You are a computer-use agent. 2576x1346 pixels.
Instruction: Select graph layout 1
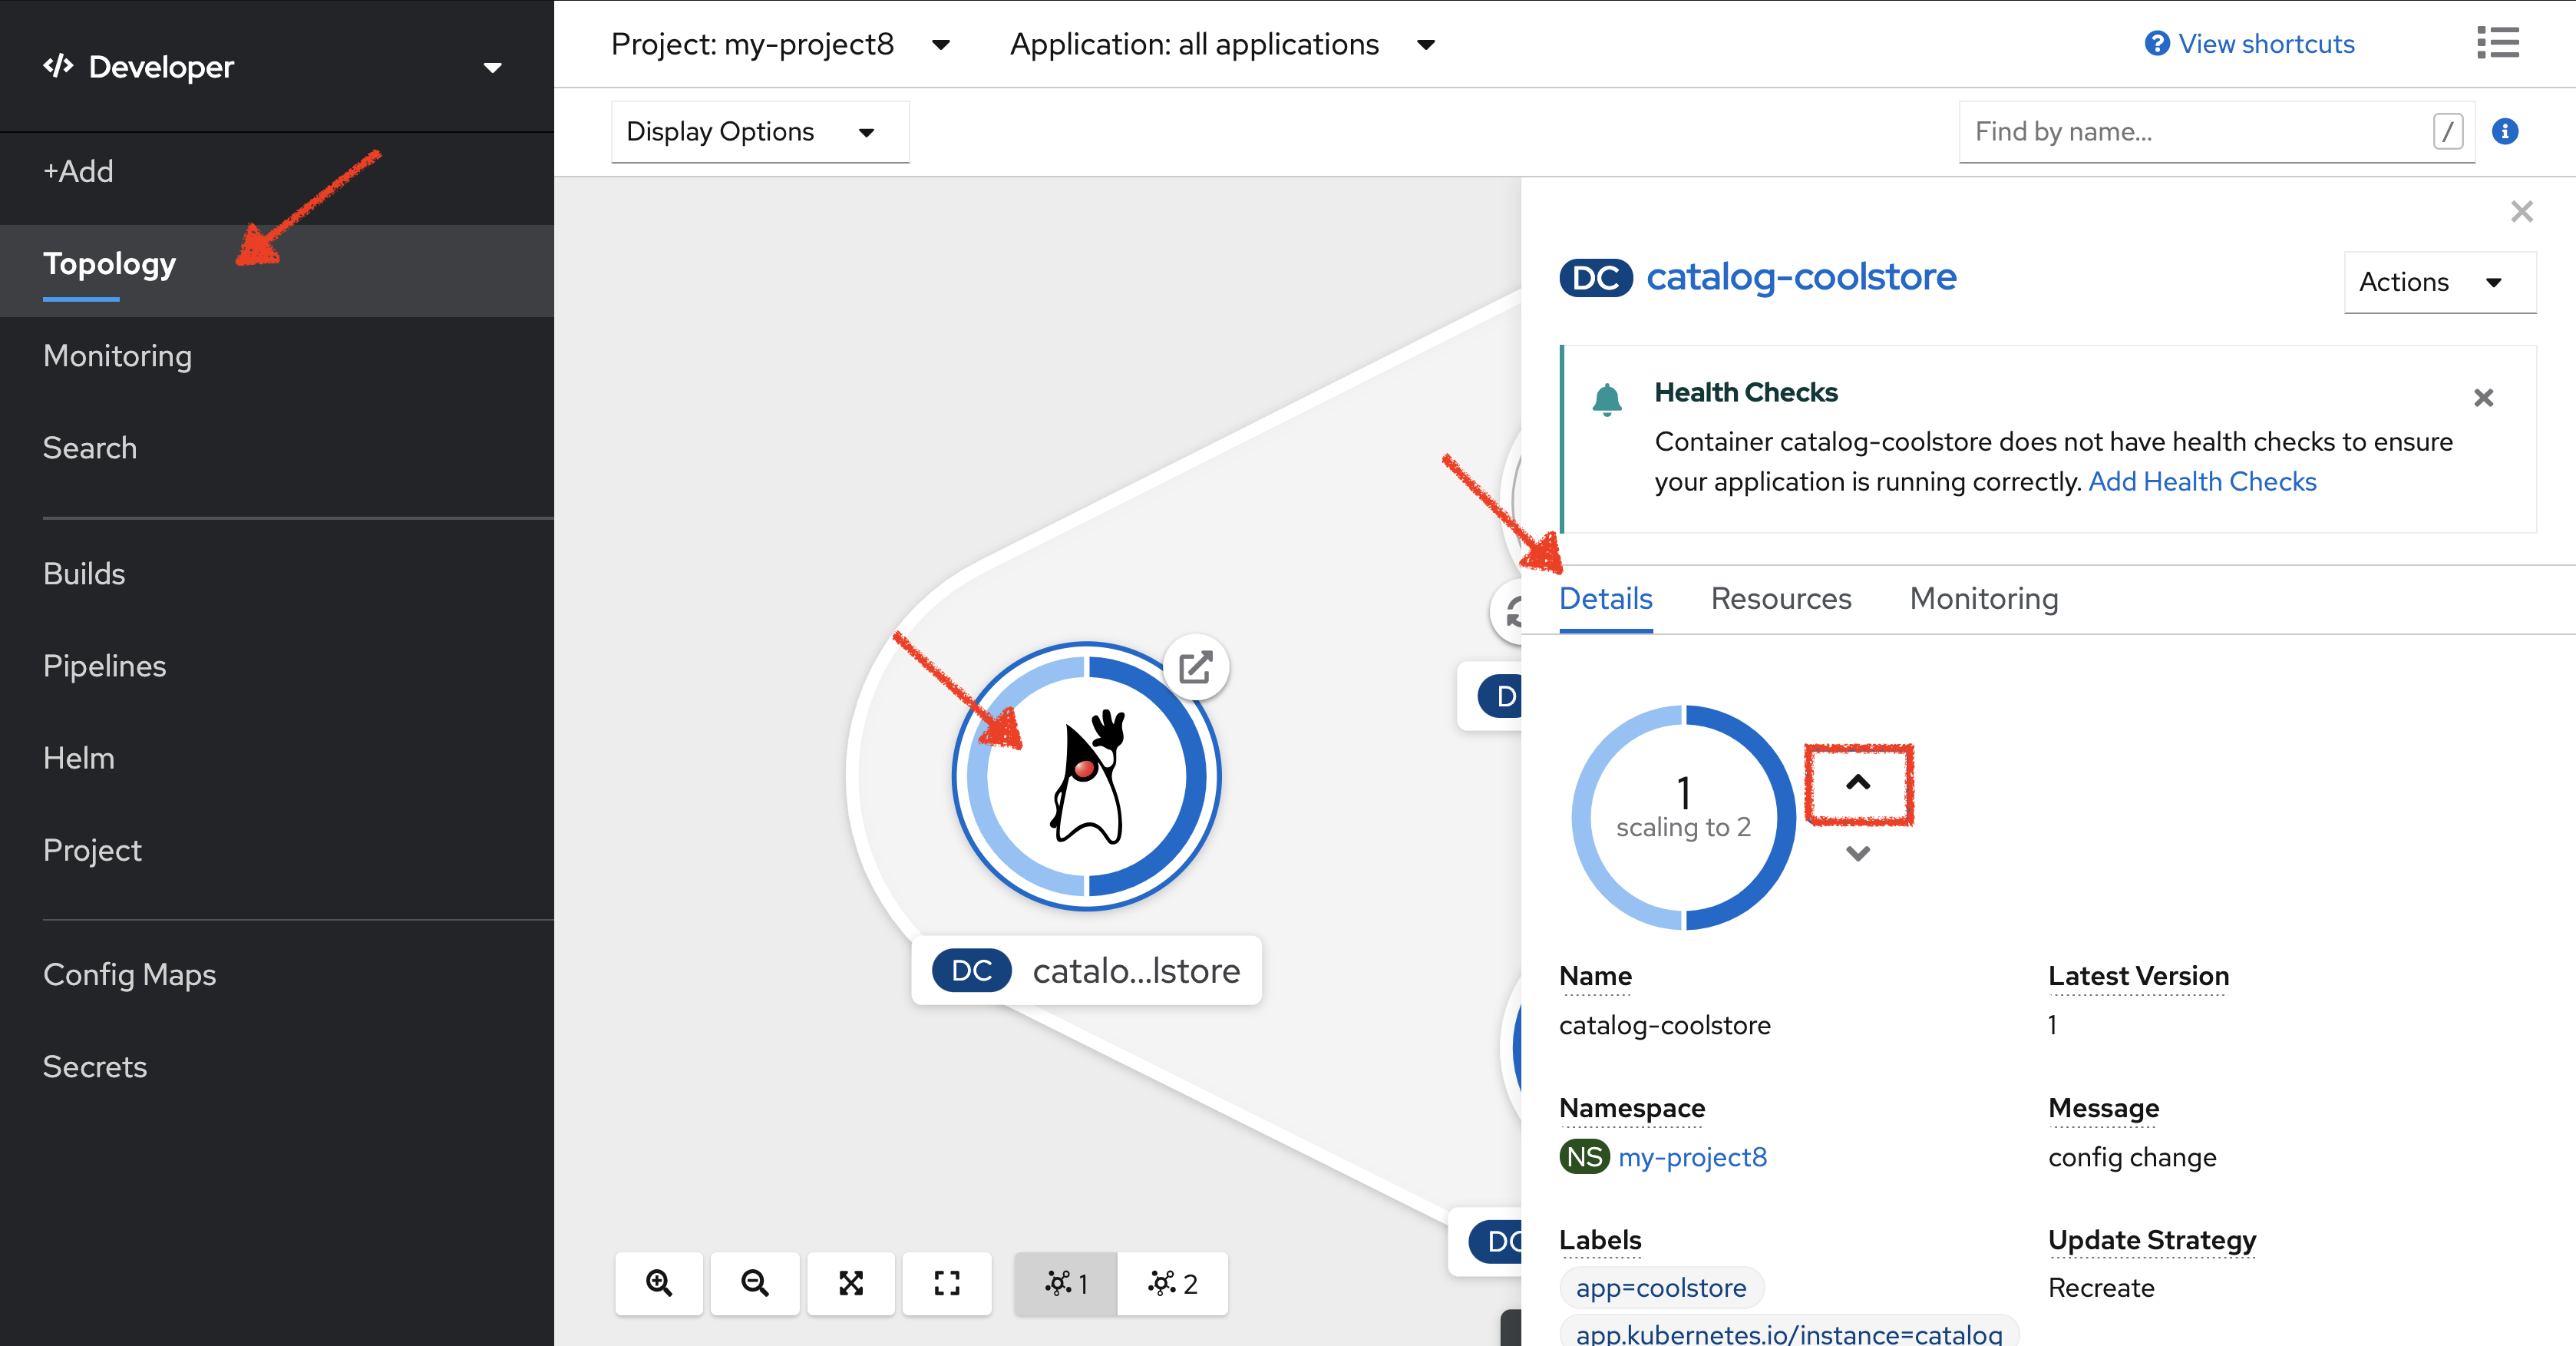click(1066, 1283)
